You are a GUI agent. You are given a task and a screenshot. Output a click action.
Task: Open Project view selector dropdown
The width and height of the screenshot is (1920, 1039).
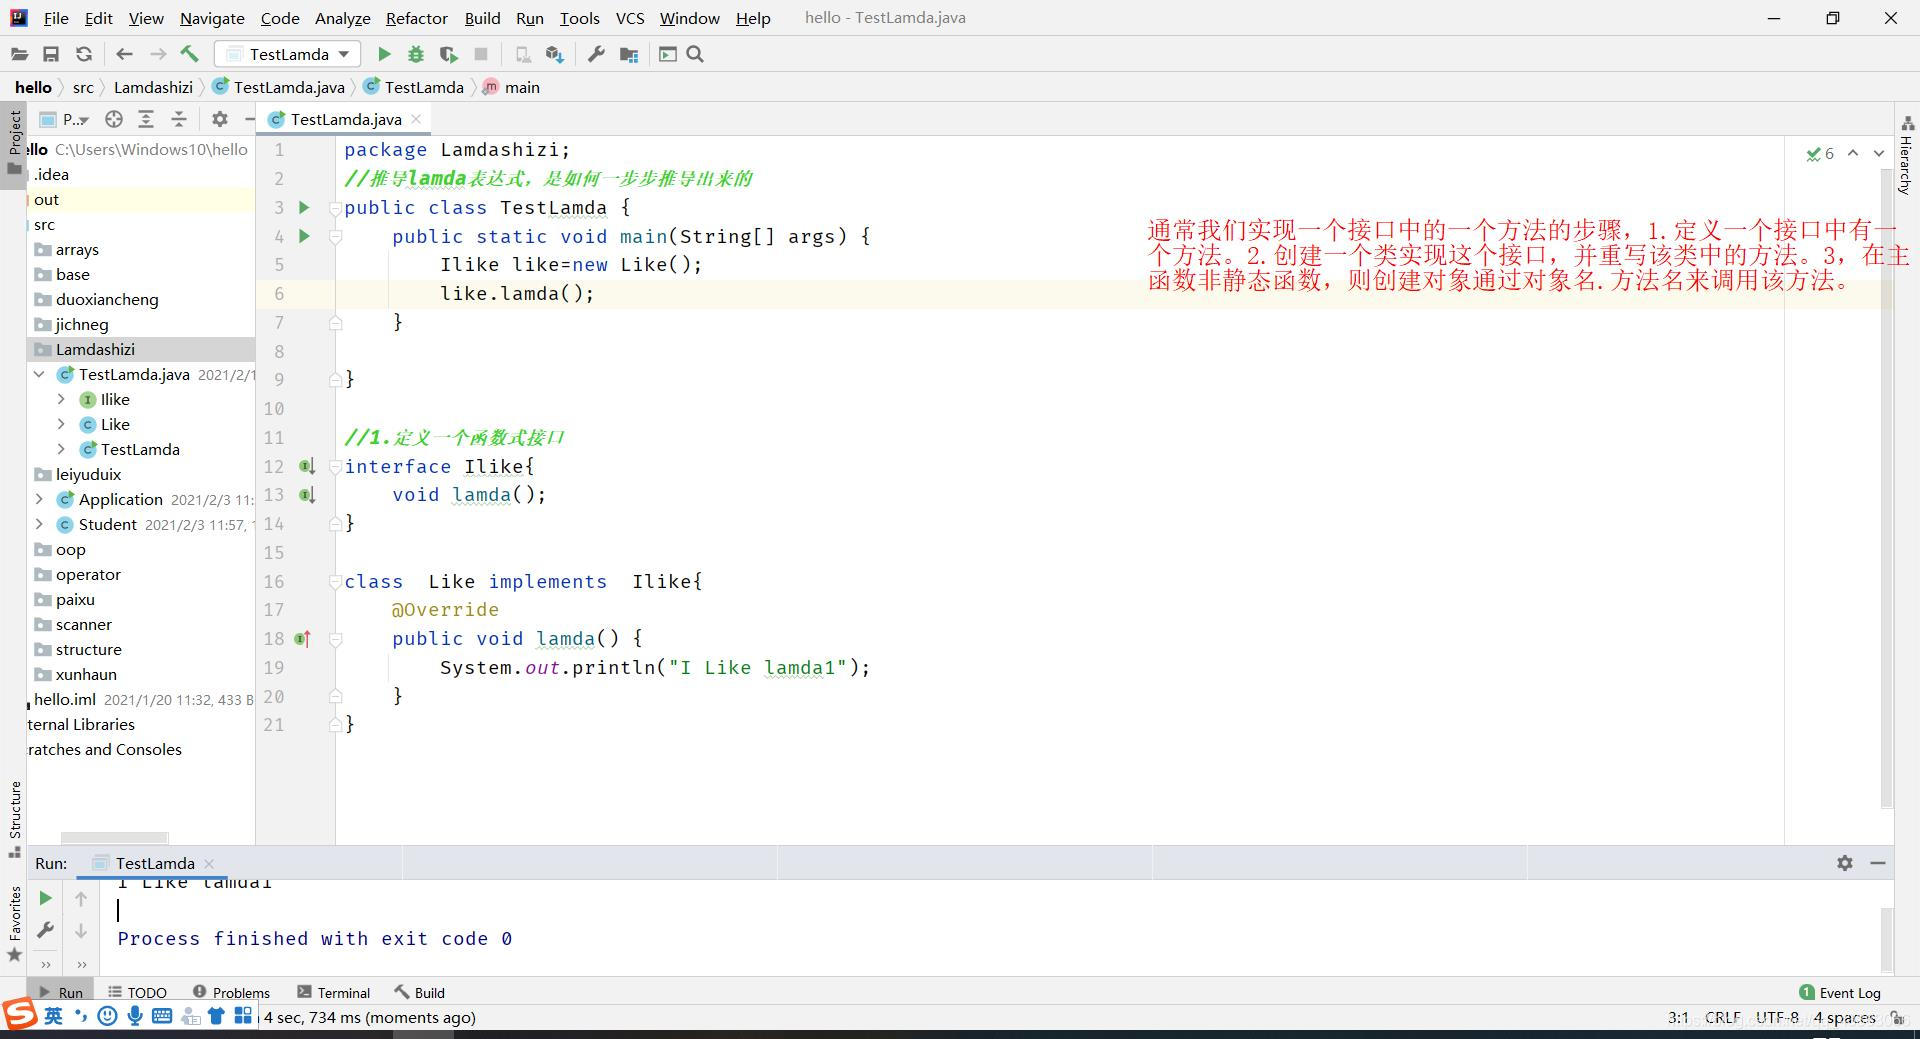(65, 119)
